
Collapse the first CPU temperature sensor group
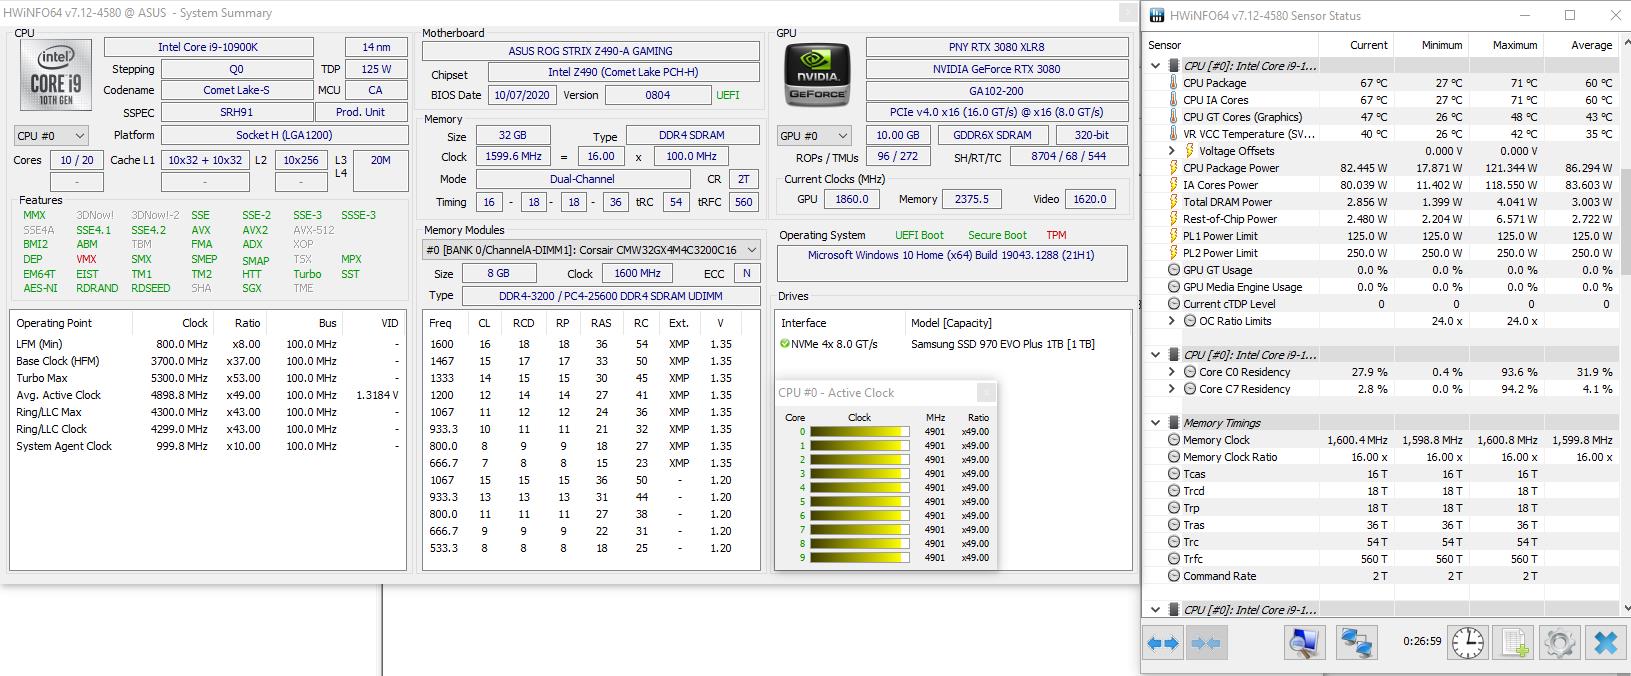(x=1156, y=66)
